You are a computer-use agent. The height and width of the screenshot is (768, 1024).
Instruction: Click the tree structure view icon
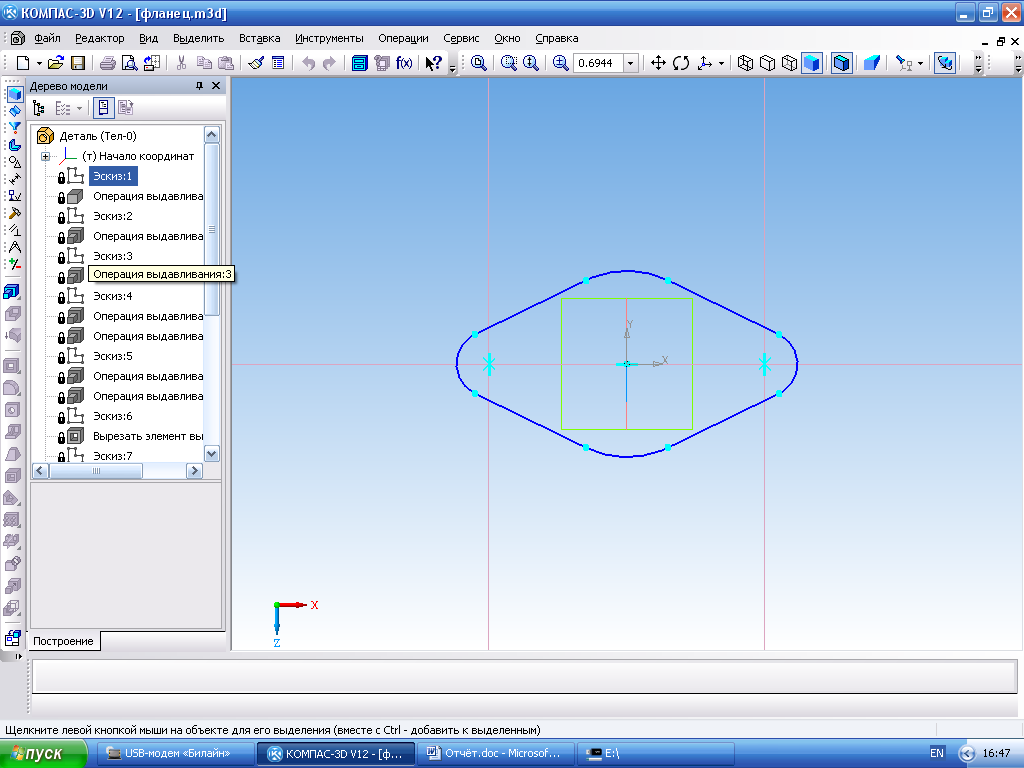pos(39,108)
